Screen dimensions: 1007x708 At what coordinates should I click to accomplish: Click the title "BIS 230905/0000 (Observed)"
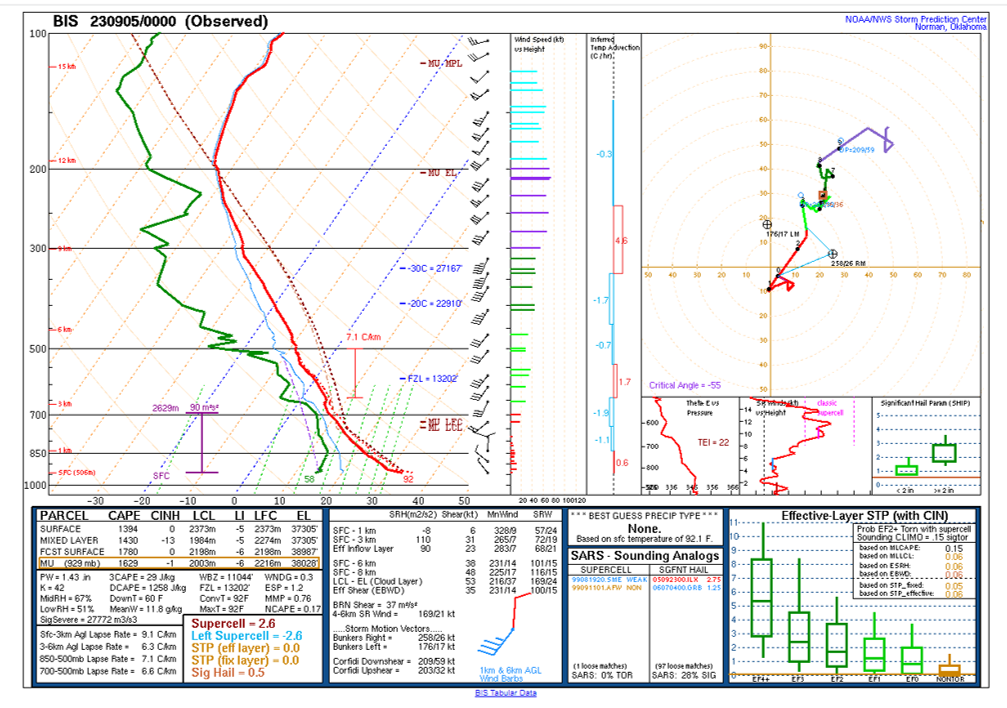pos(160,21)
